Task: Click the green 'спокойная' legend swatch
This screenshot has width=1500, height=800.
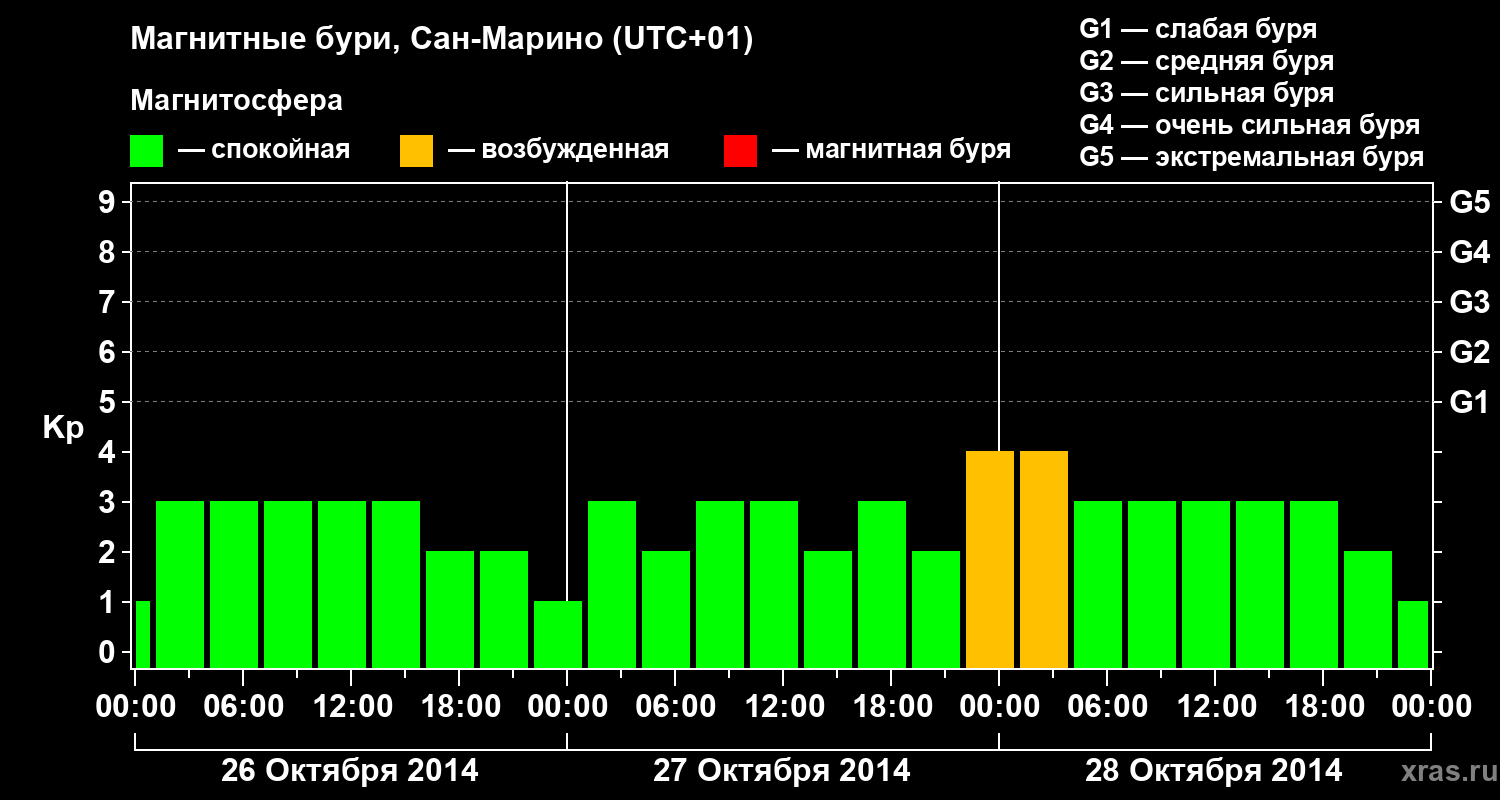Action: [x=147, y=151]
